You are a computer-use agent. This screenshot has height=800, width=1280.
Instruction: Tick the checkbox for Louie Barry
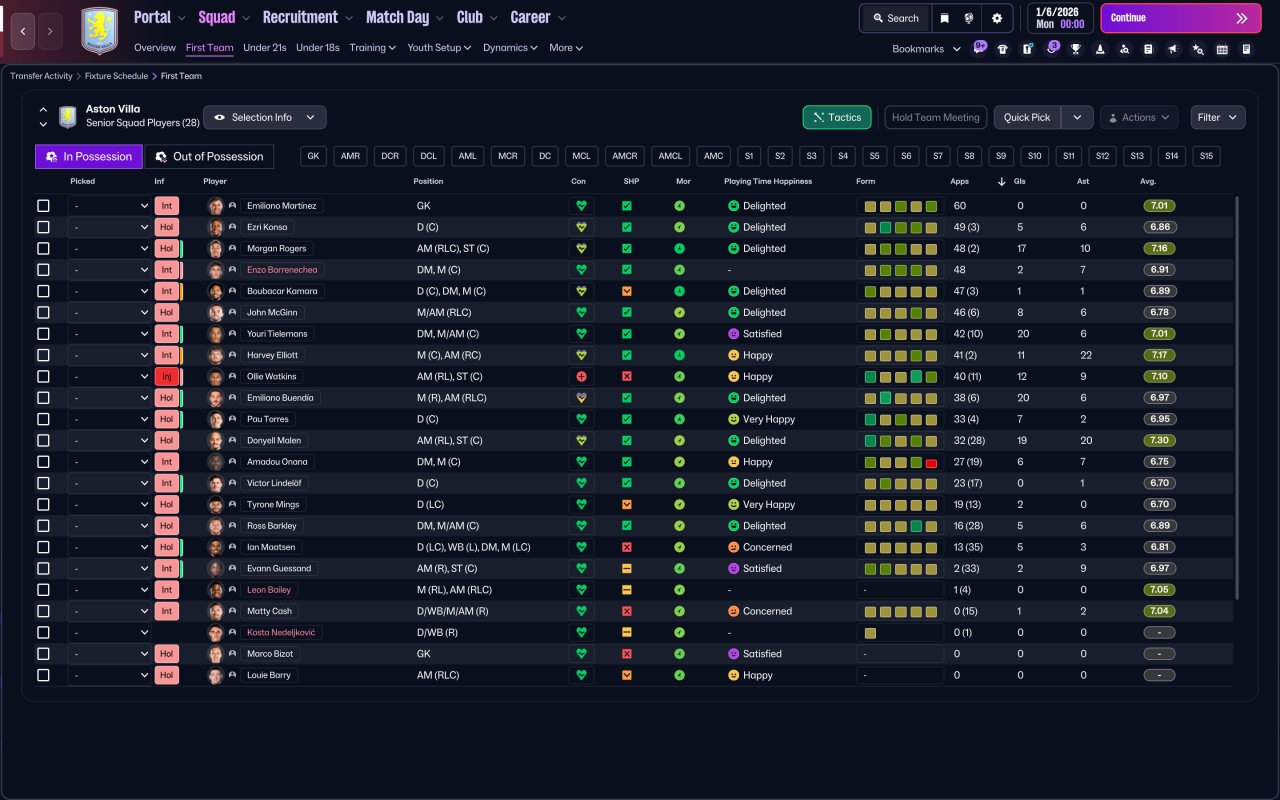43,675
